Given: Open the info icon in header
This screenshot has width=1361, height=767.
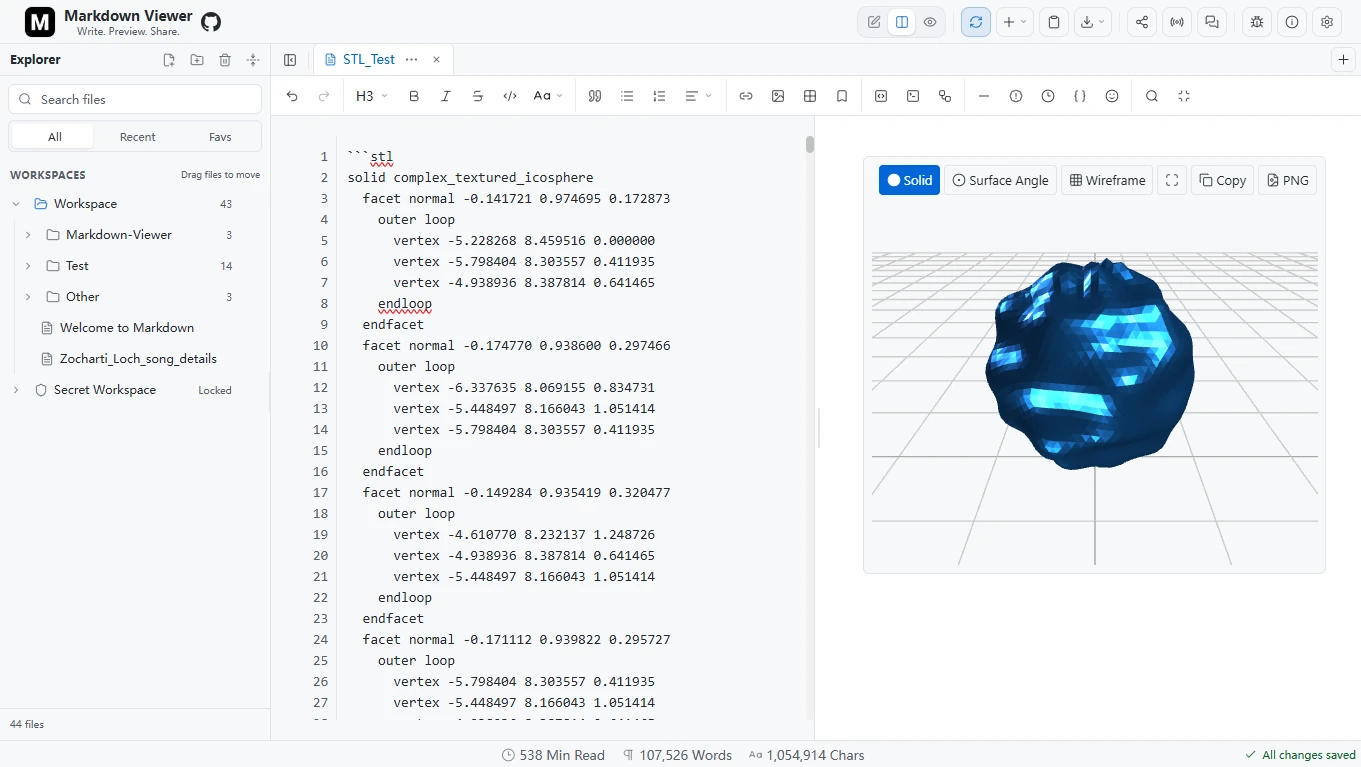Looking at the screenshot, I should coord(1292,22).
